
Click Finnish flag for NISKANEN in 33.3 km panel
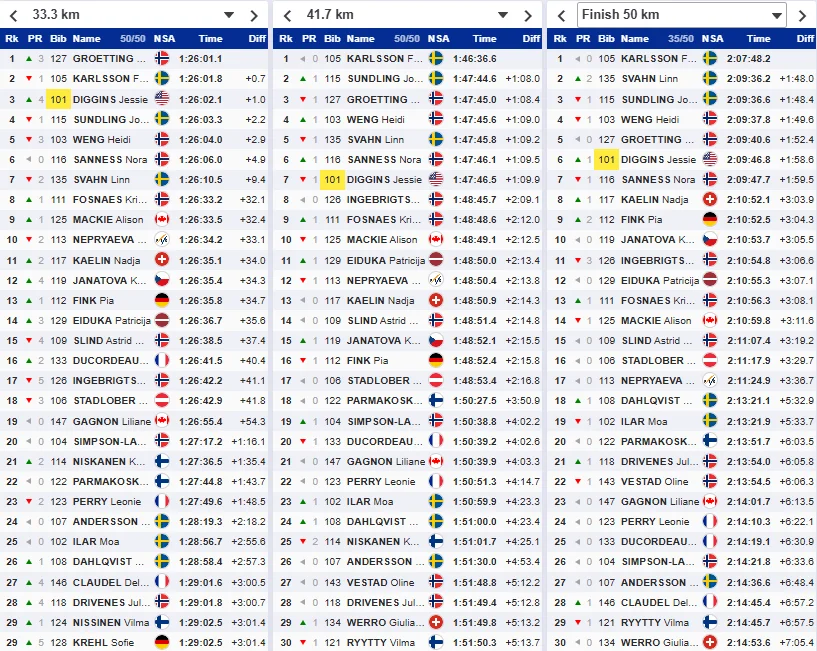(162, 461)
